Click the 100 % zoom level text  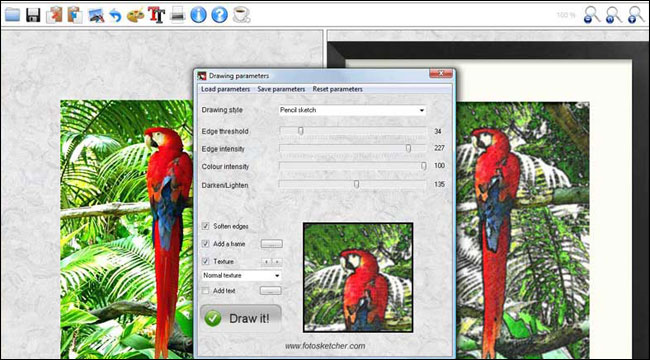tap(566, 15)
